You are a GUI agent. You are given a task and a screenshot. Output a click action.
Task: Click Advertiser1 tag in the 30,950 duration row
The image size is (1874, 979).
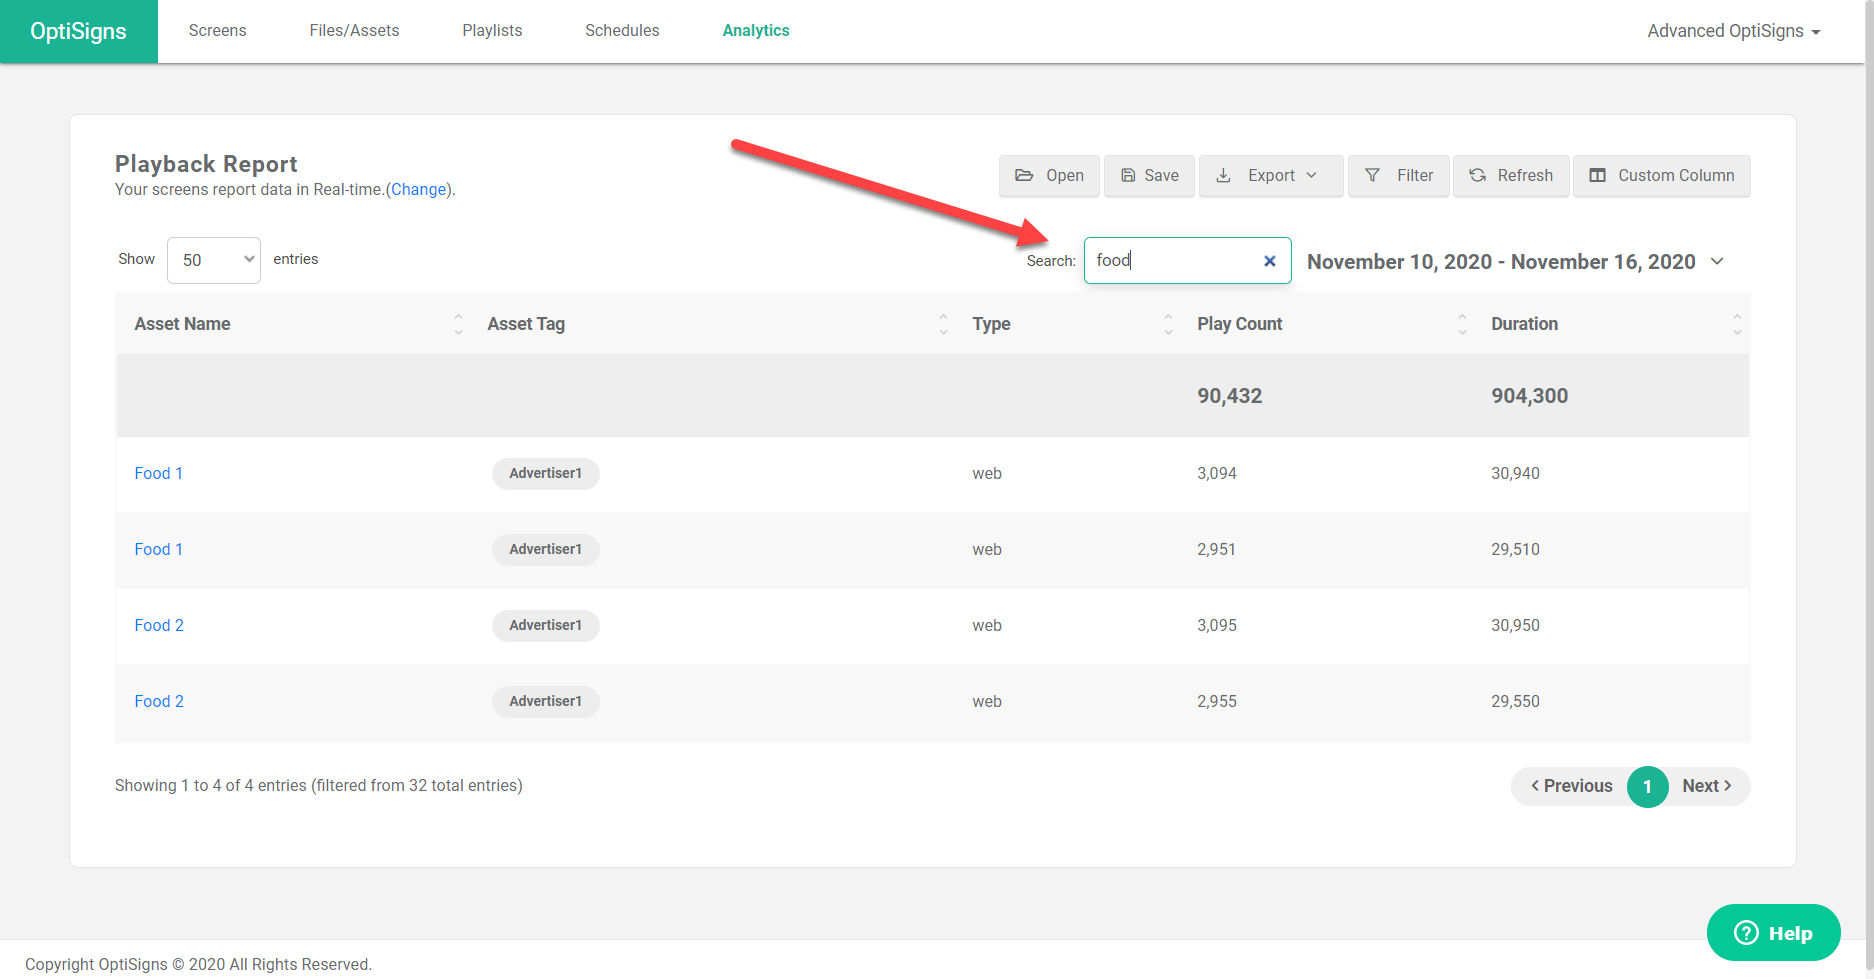545,626
